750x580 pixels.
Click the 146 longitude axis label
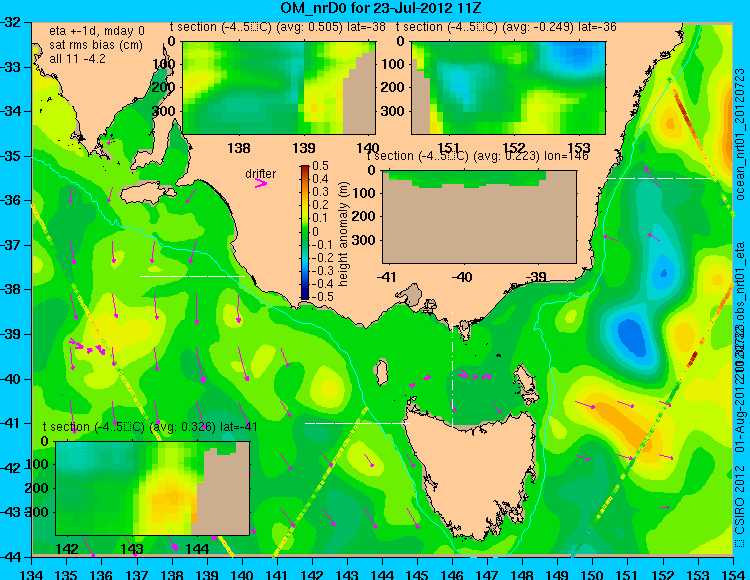(x=452, y=574)
